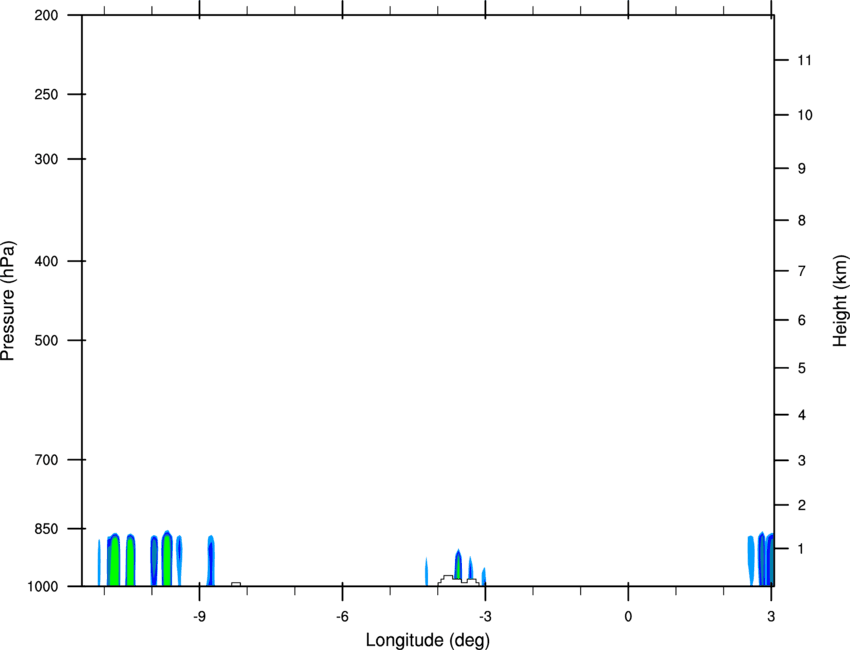Image resolution: width=850 pixels, height=650 pixels.
Task: Click the -9 longitude tick label
Action: click(x=199, y=616)
